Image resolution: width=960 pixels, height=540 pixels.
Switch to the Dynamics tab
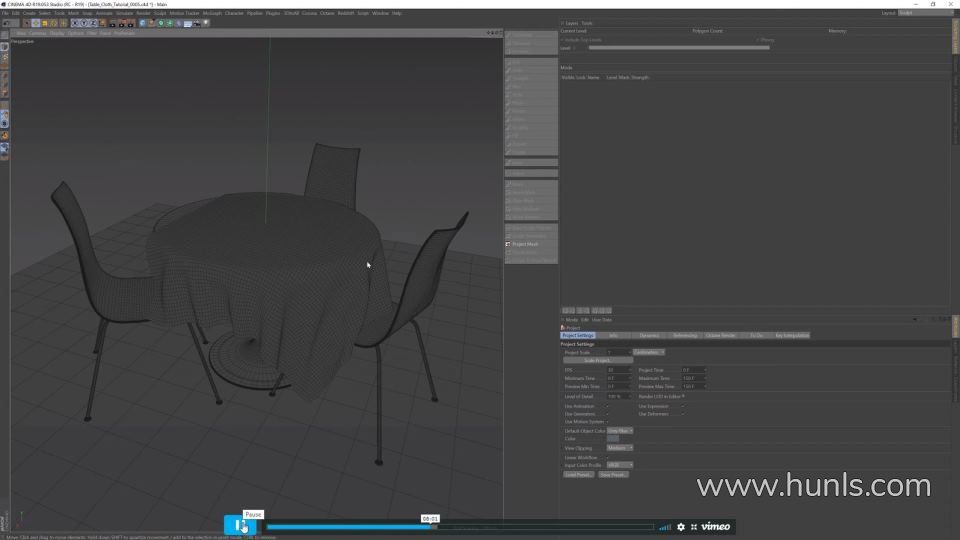click(x=649, y=336)
